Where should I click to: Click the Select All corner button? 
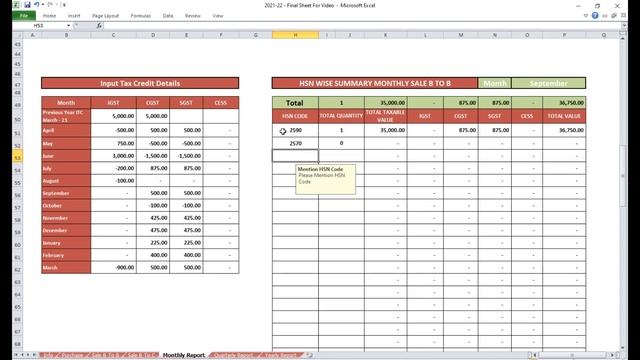tap(17, 35)
